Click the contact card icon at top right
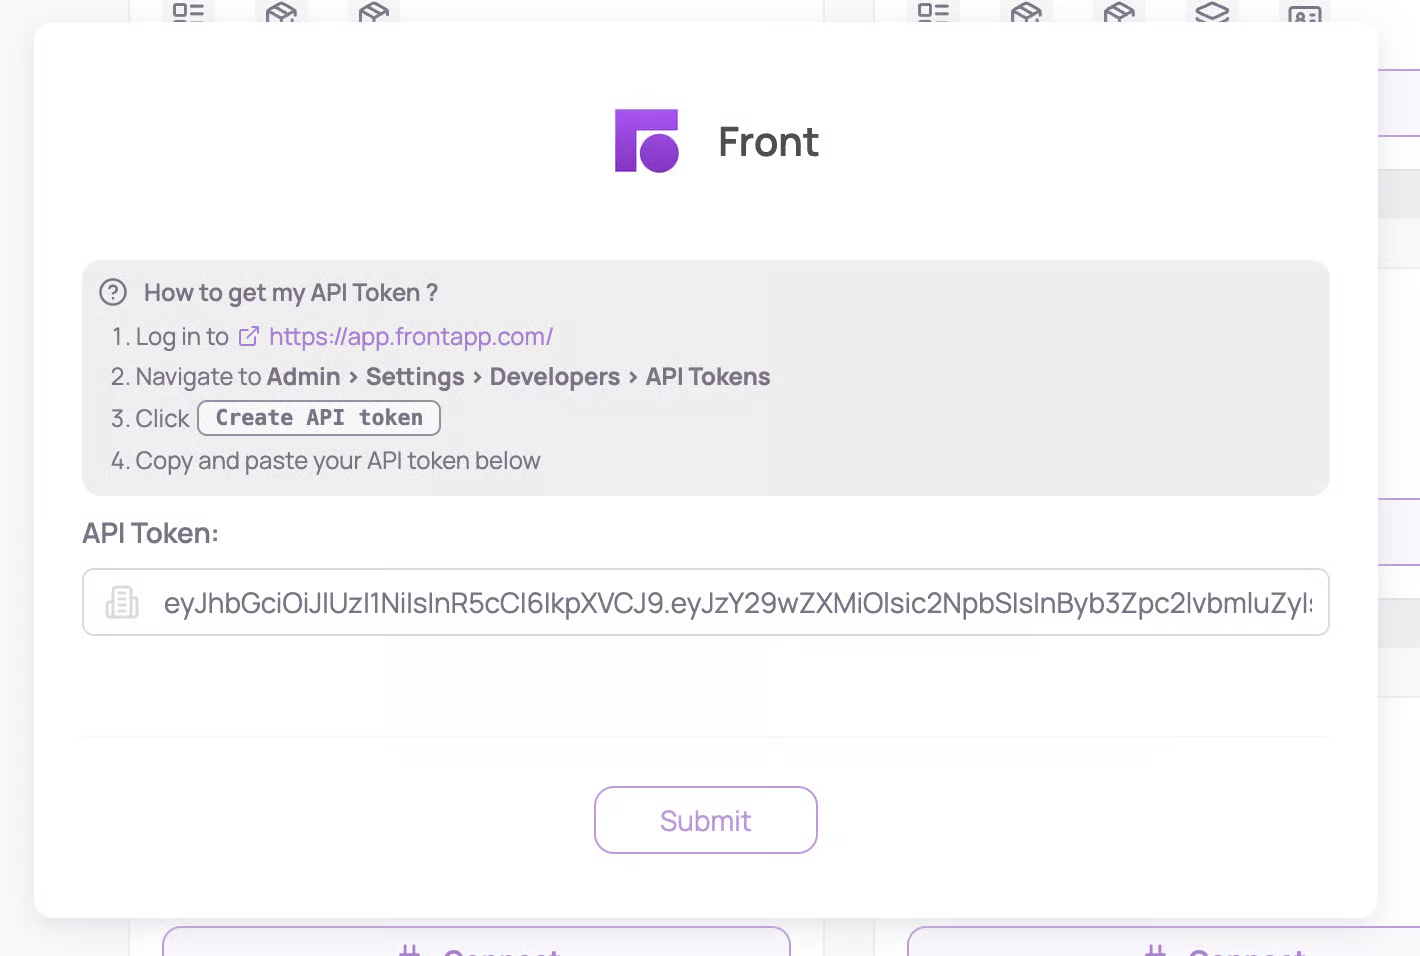The height and width of the screenshot is (956, 1420). tap(1304, 14)
